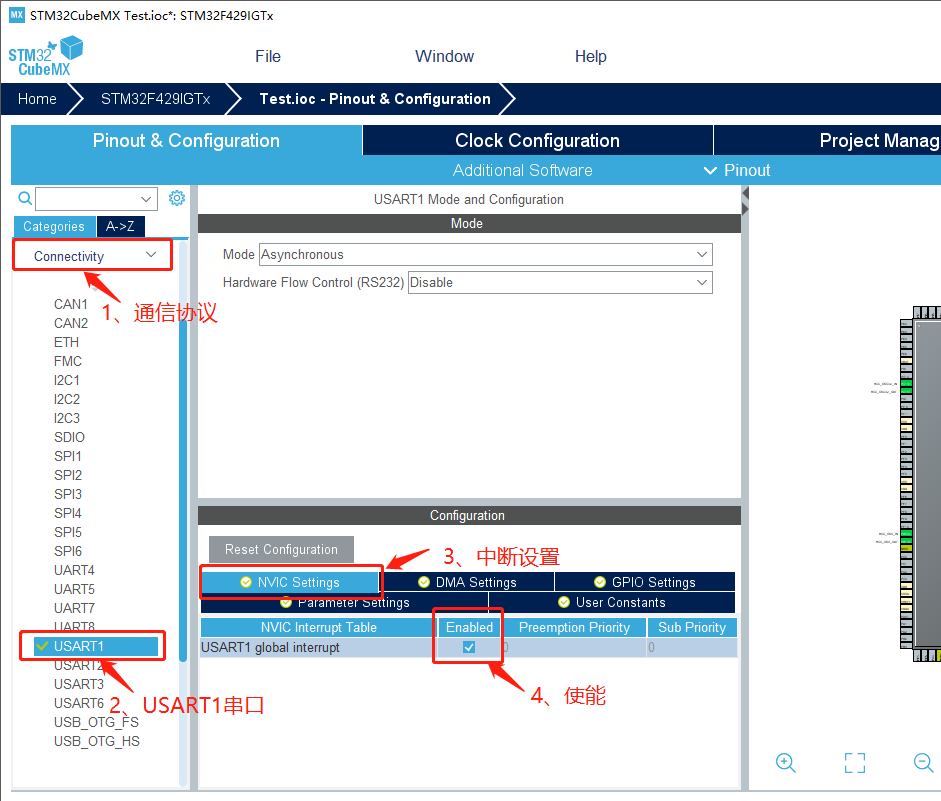
Task: Zoom out of the pinout view
Action: pyautogui.click(x=924, y=763)
